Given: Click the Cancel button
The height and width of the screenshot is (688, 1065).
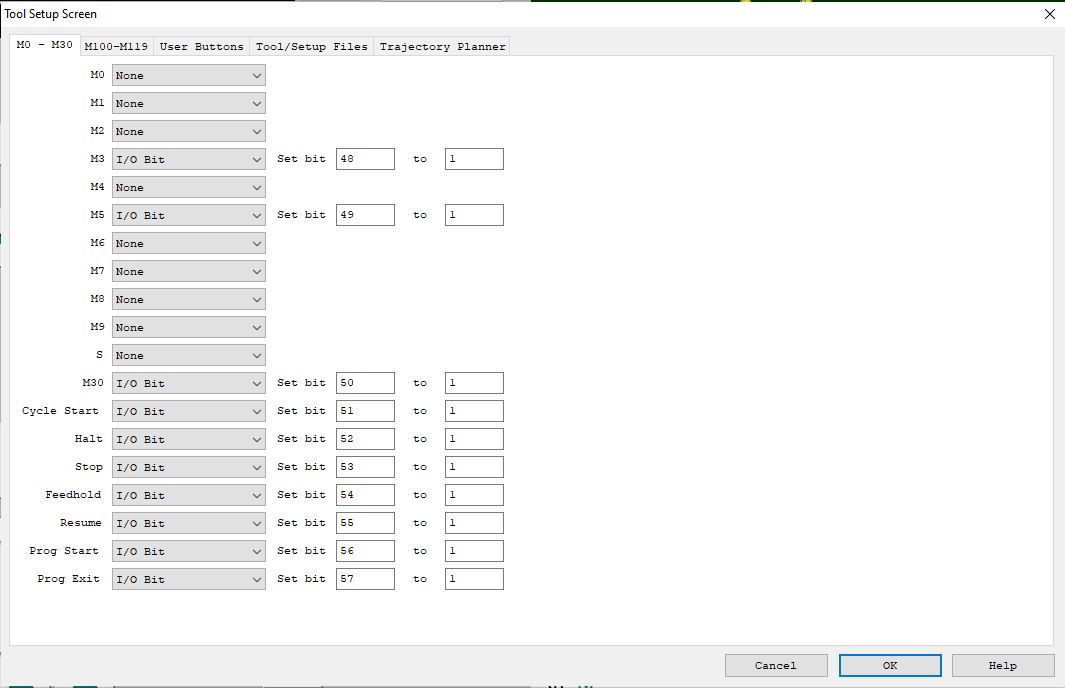Looking at the screenshot, I should (776, 666).
